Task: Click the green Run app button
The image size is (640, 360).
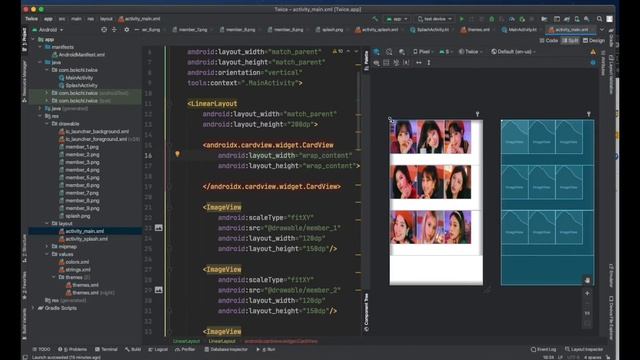Action: click(462, 19)
